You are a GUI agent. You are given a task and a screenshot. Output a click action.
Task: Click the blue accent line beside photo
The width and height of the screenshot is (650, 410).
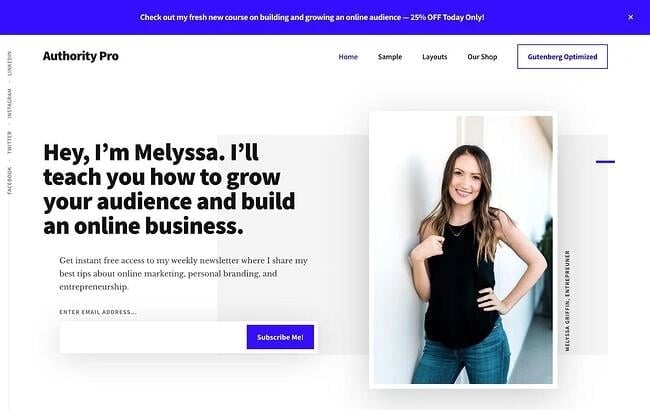(x=605, y=162)
